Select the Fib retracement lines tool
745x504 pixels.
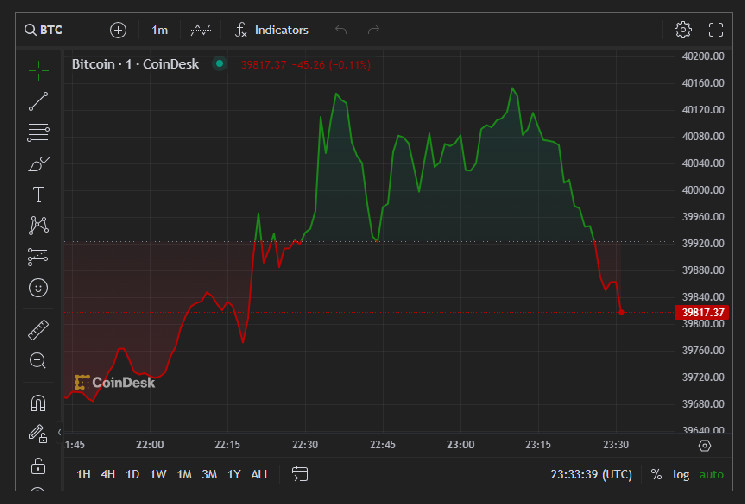coord(38,133)
